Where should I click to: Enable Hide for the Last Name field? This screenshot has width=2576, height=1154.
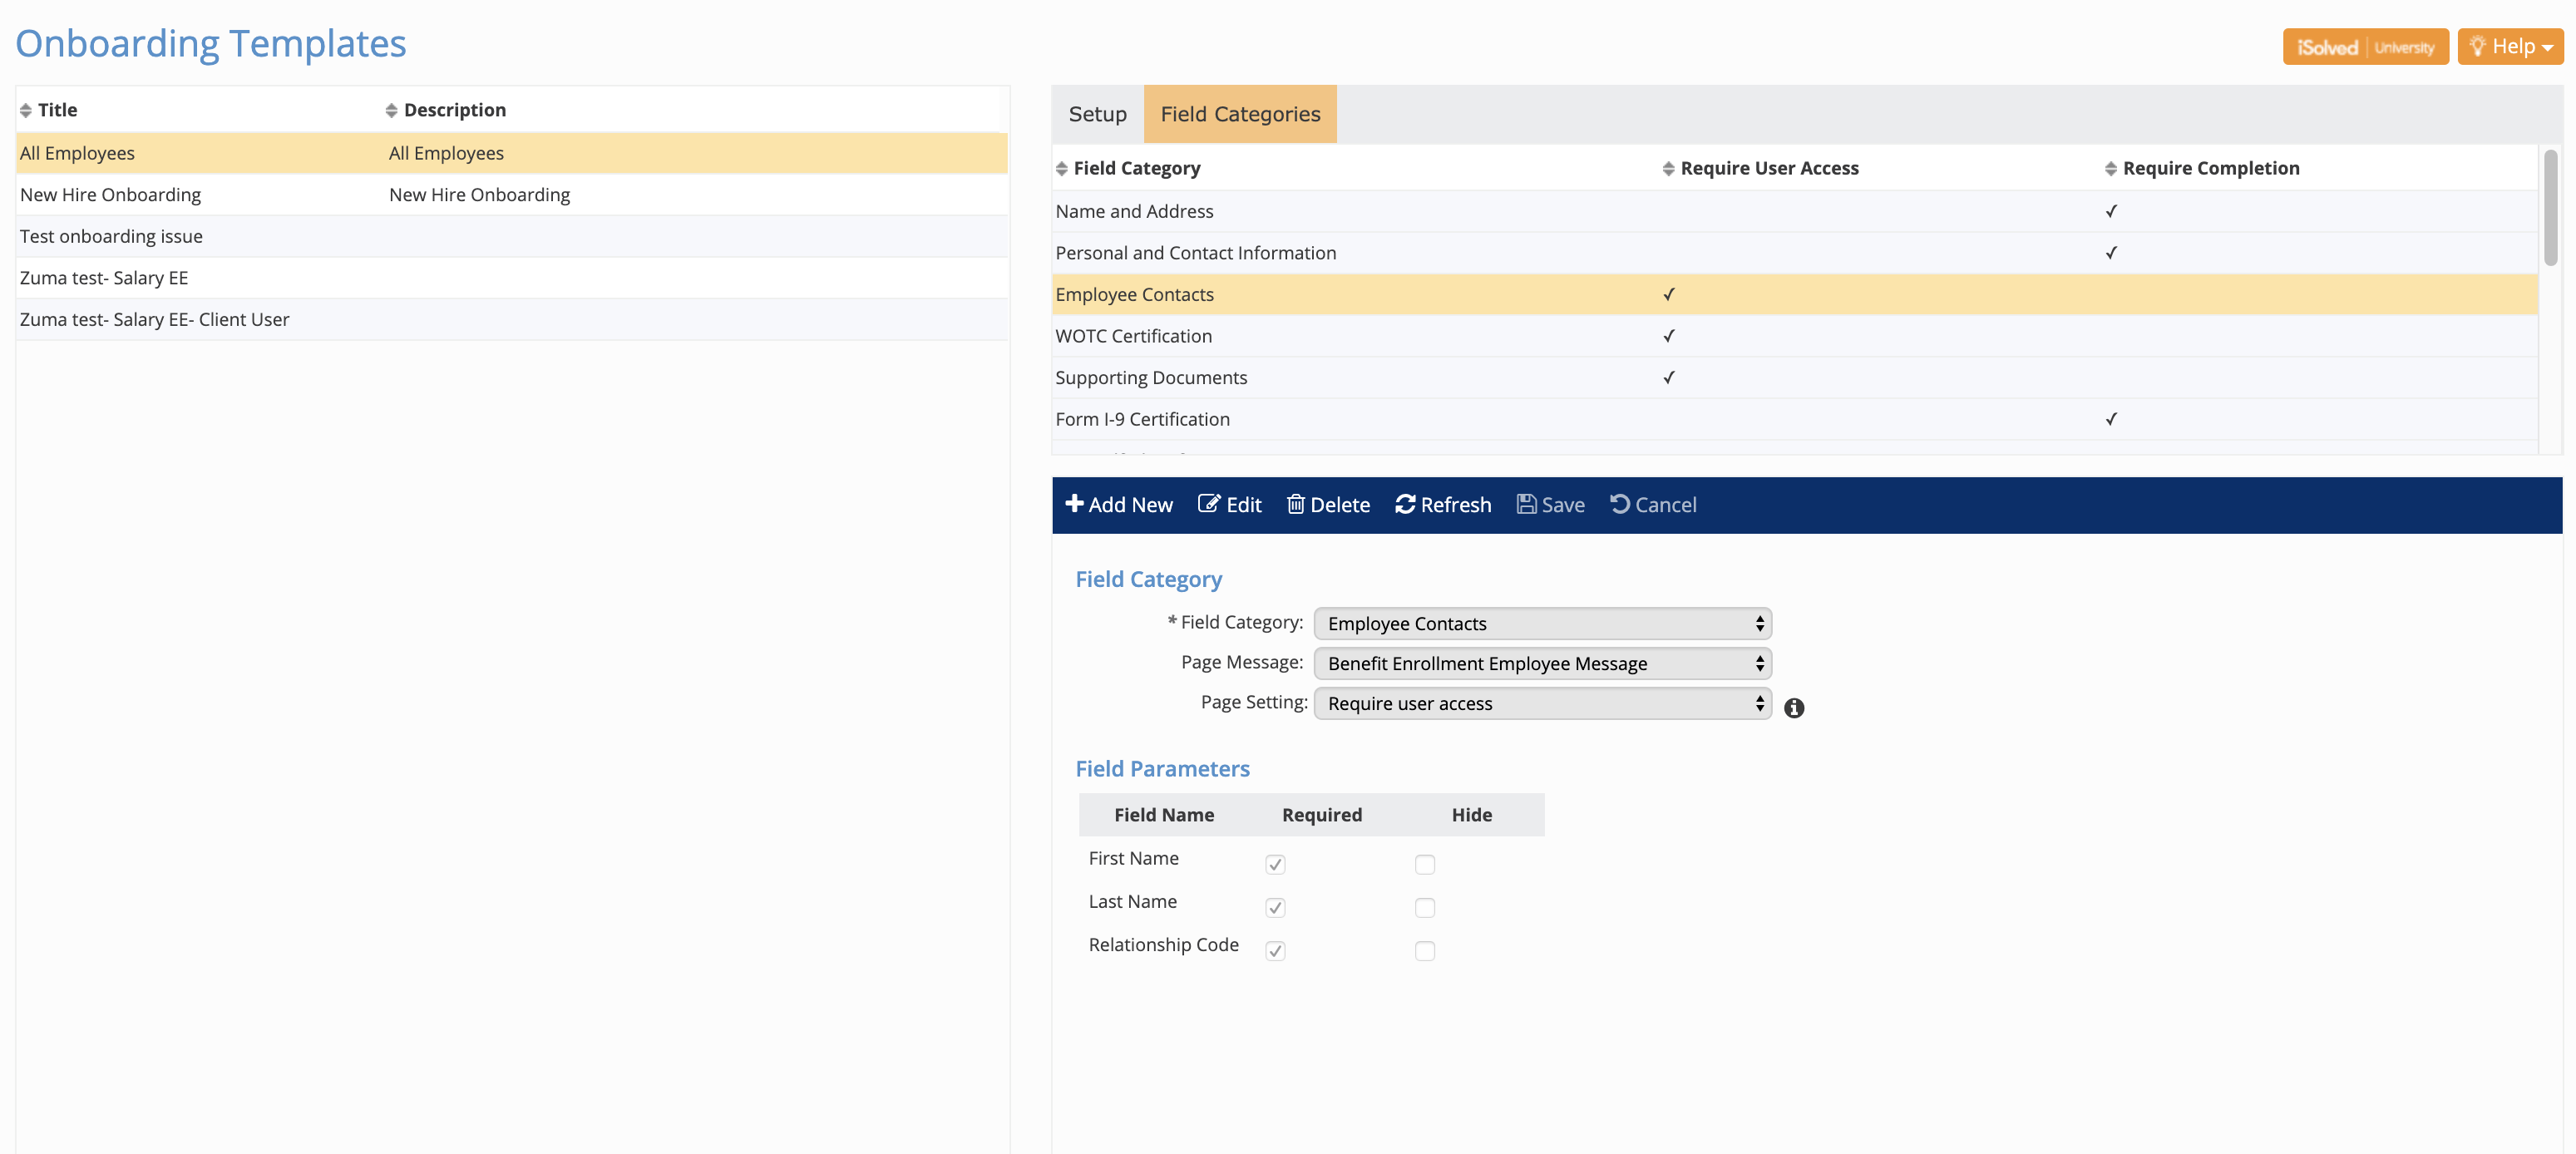1425,908
